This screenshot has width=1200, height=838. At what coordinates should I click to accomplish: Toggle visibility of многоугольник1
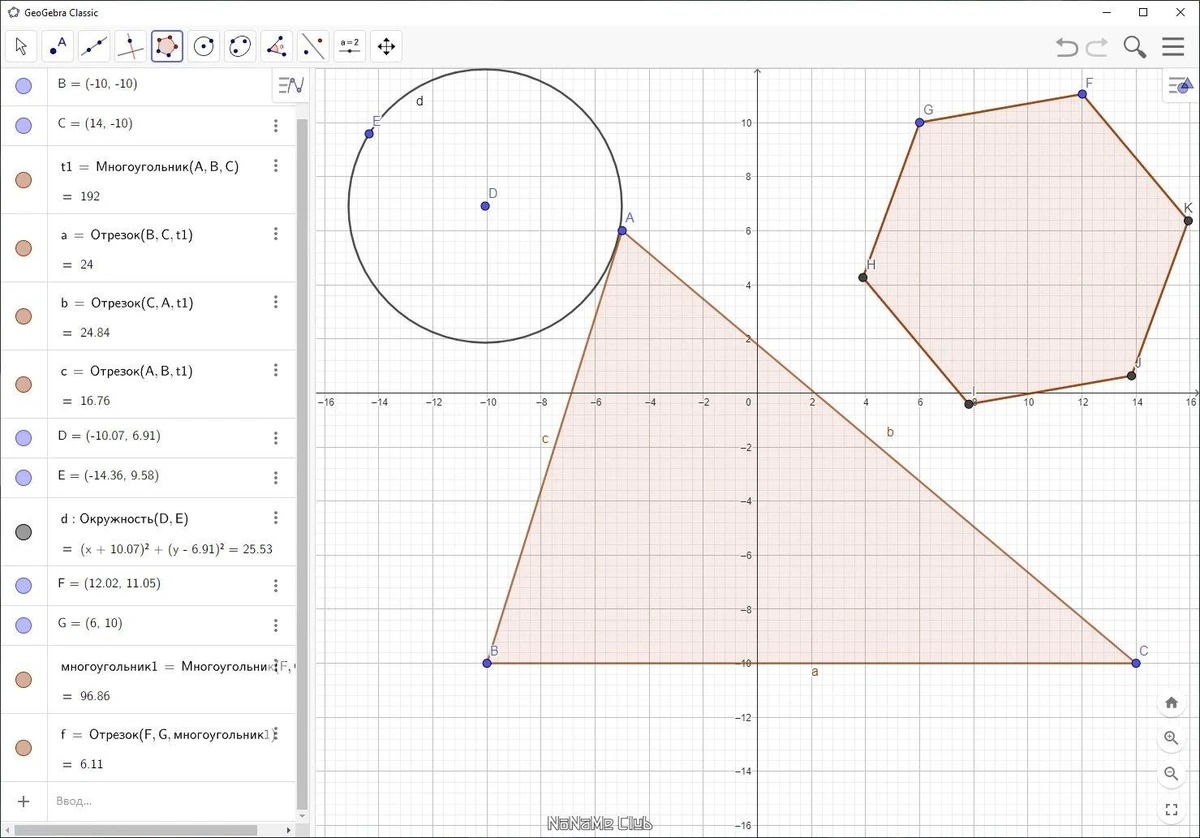(x=24, y=680)
